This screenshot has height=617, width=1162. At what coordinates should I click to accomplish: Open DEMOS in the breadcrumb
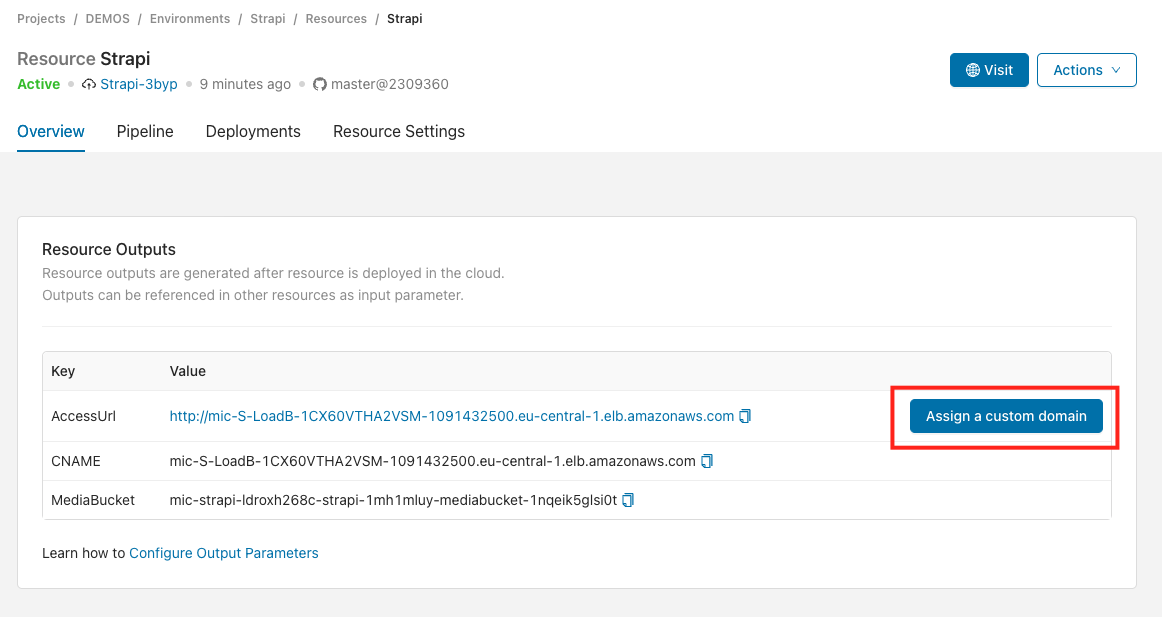pyautogui.click(x=107, y=19)
